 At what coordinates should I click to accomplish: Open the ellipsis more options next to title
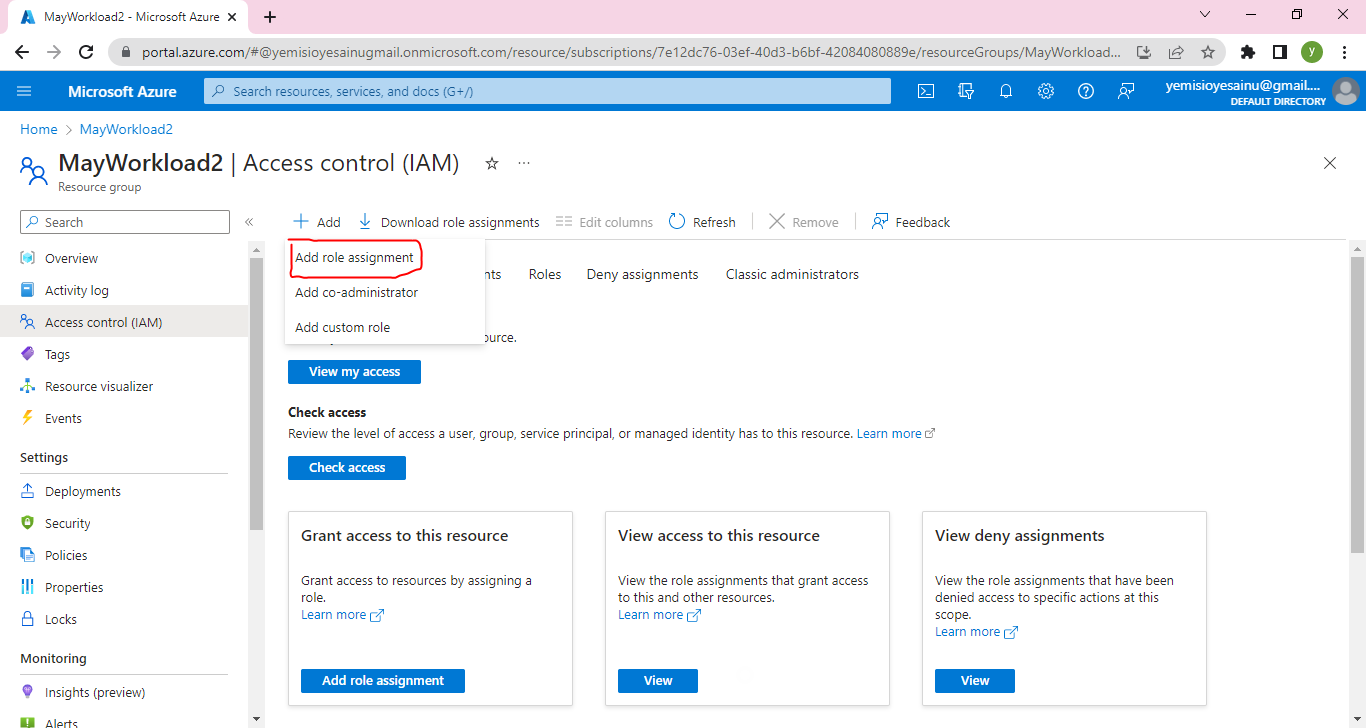click(x=524, y=163)
